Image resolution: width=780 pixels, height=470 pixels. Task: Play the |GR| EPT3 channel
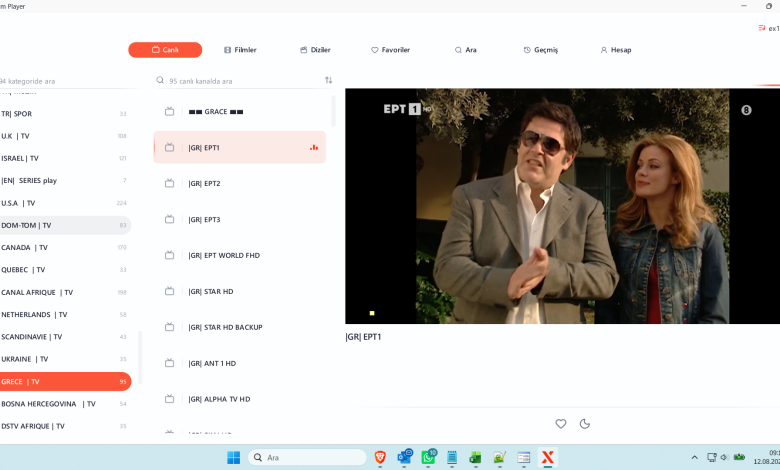(x=239, y=219)
